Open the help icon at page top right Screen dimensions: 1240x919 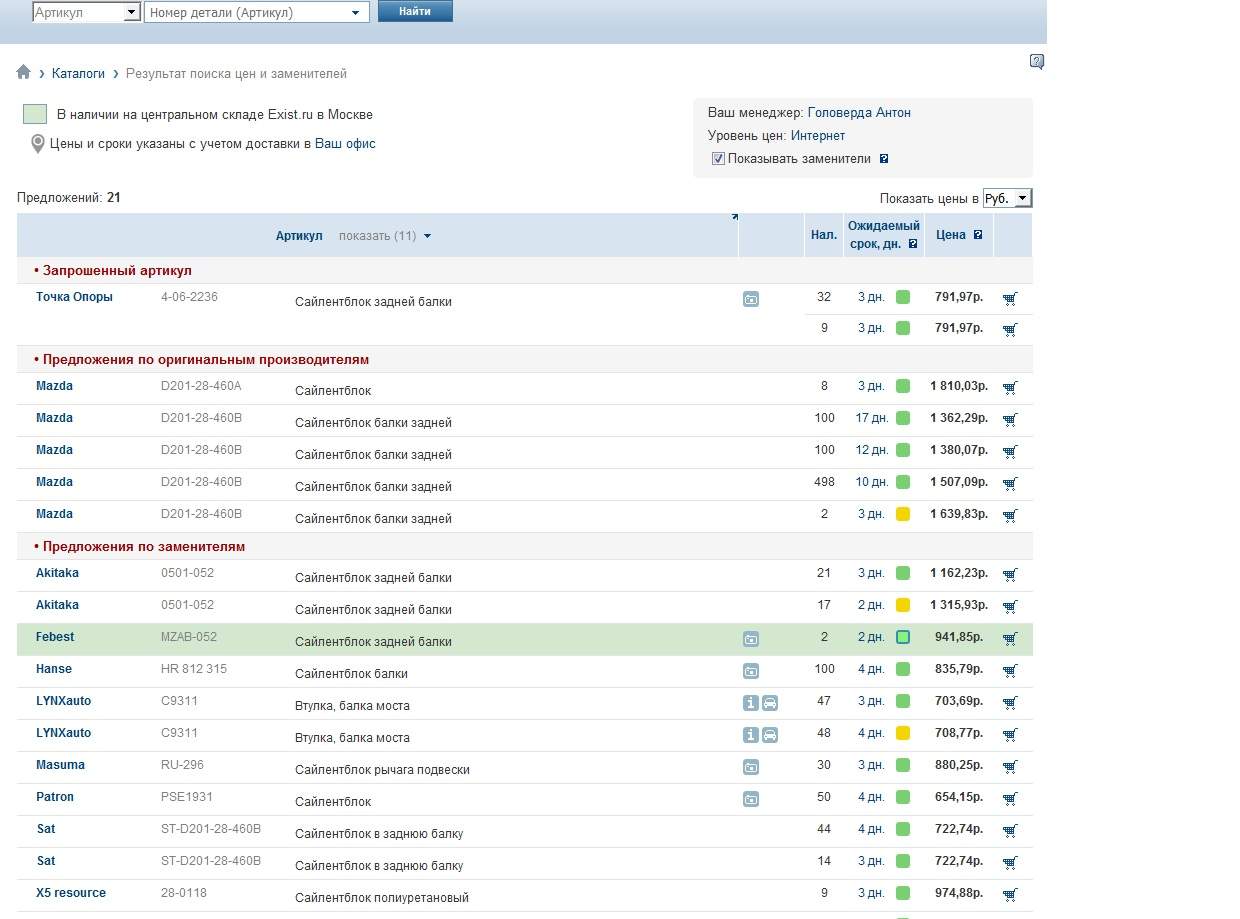point(1037,62)
